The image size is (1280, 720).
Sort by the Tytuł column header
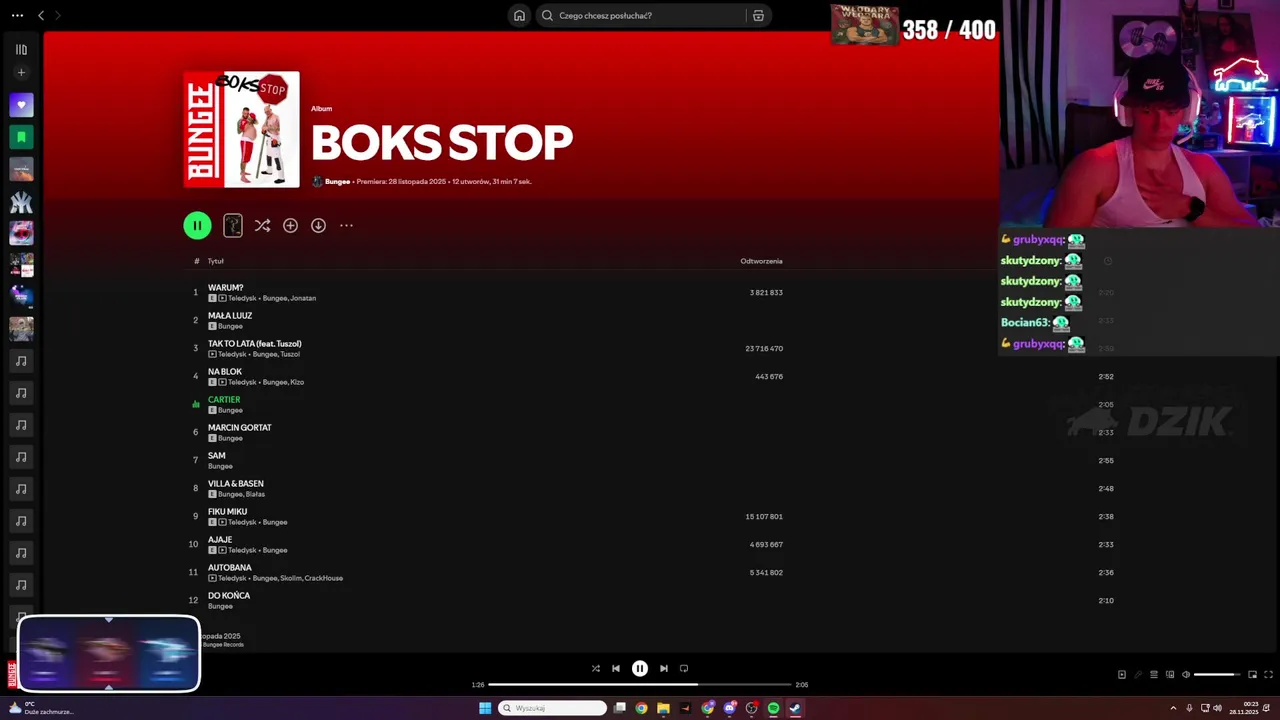(x=215, y=261)
